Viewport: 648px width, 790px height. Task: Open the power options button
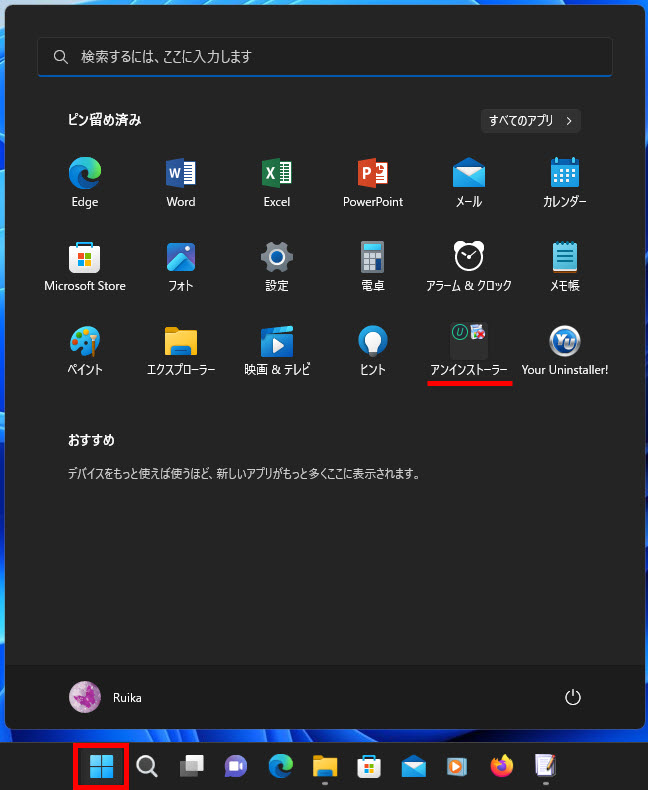click(x=573, y=697)
